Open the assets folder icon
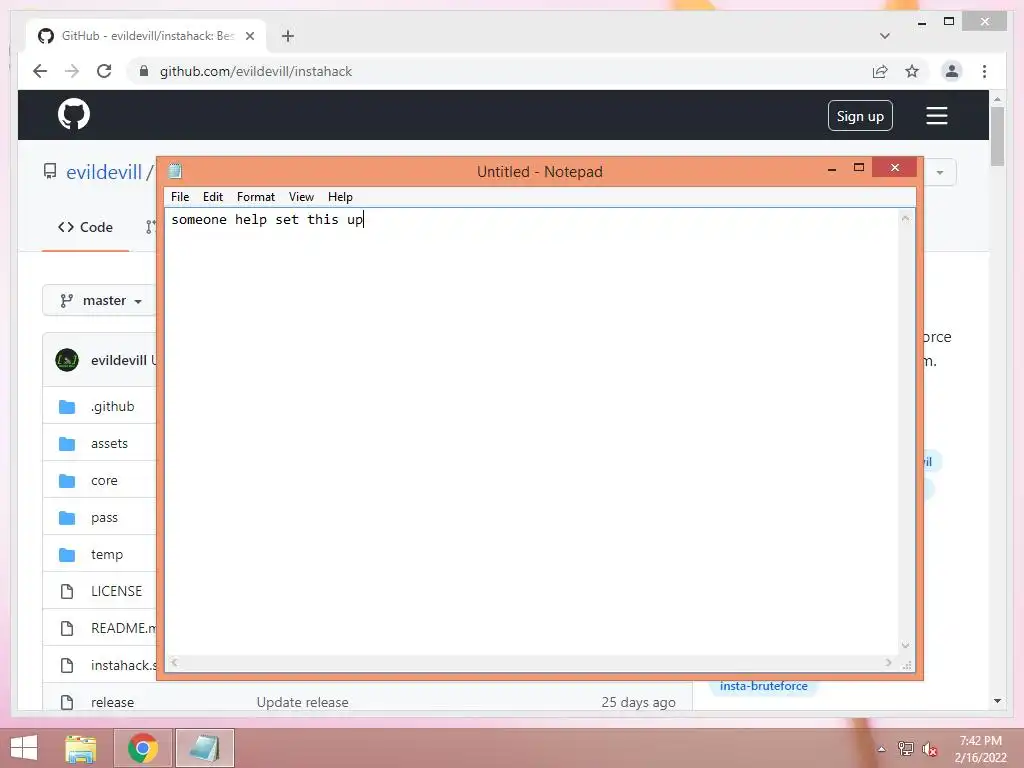This screenshot has height=768, width=1024. click(x=67, y=444)
